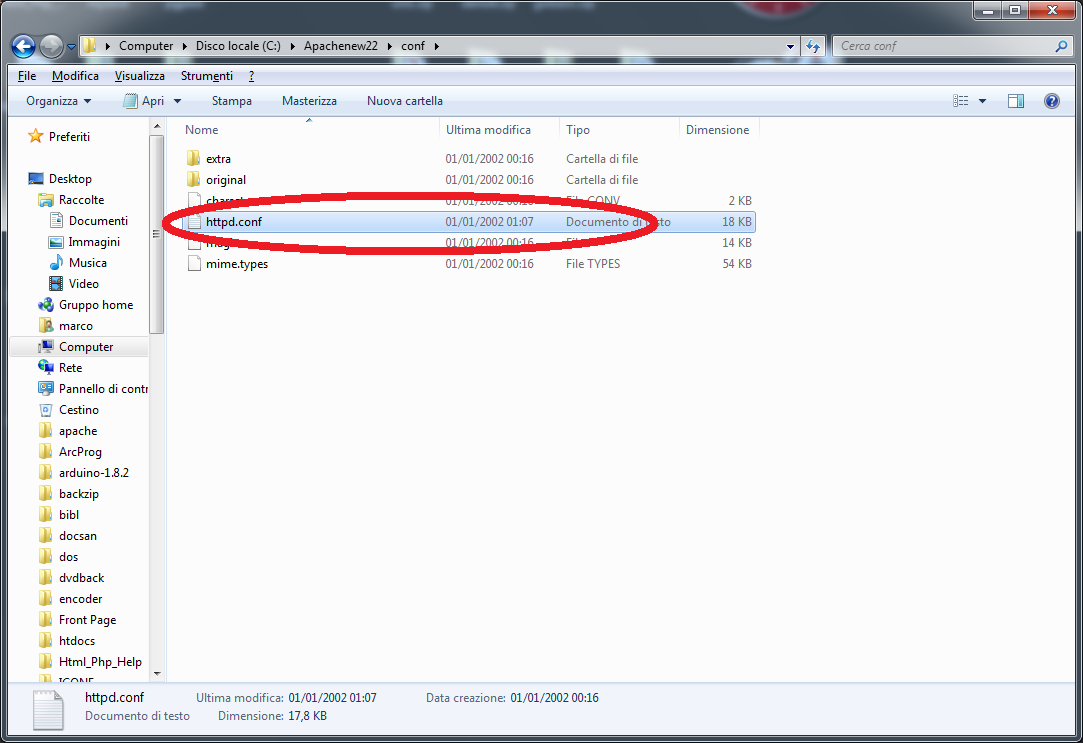Sort files by Ultima modifica column

pyautogui.click(x=488, y=130)
